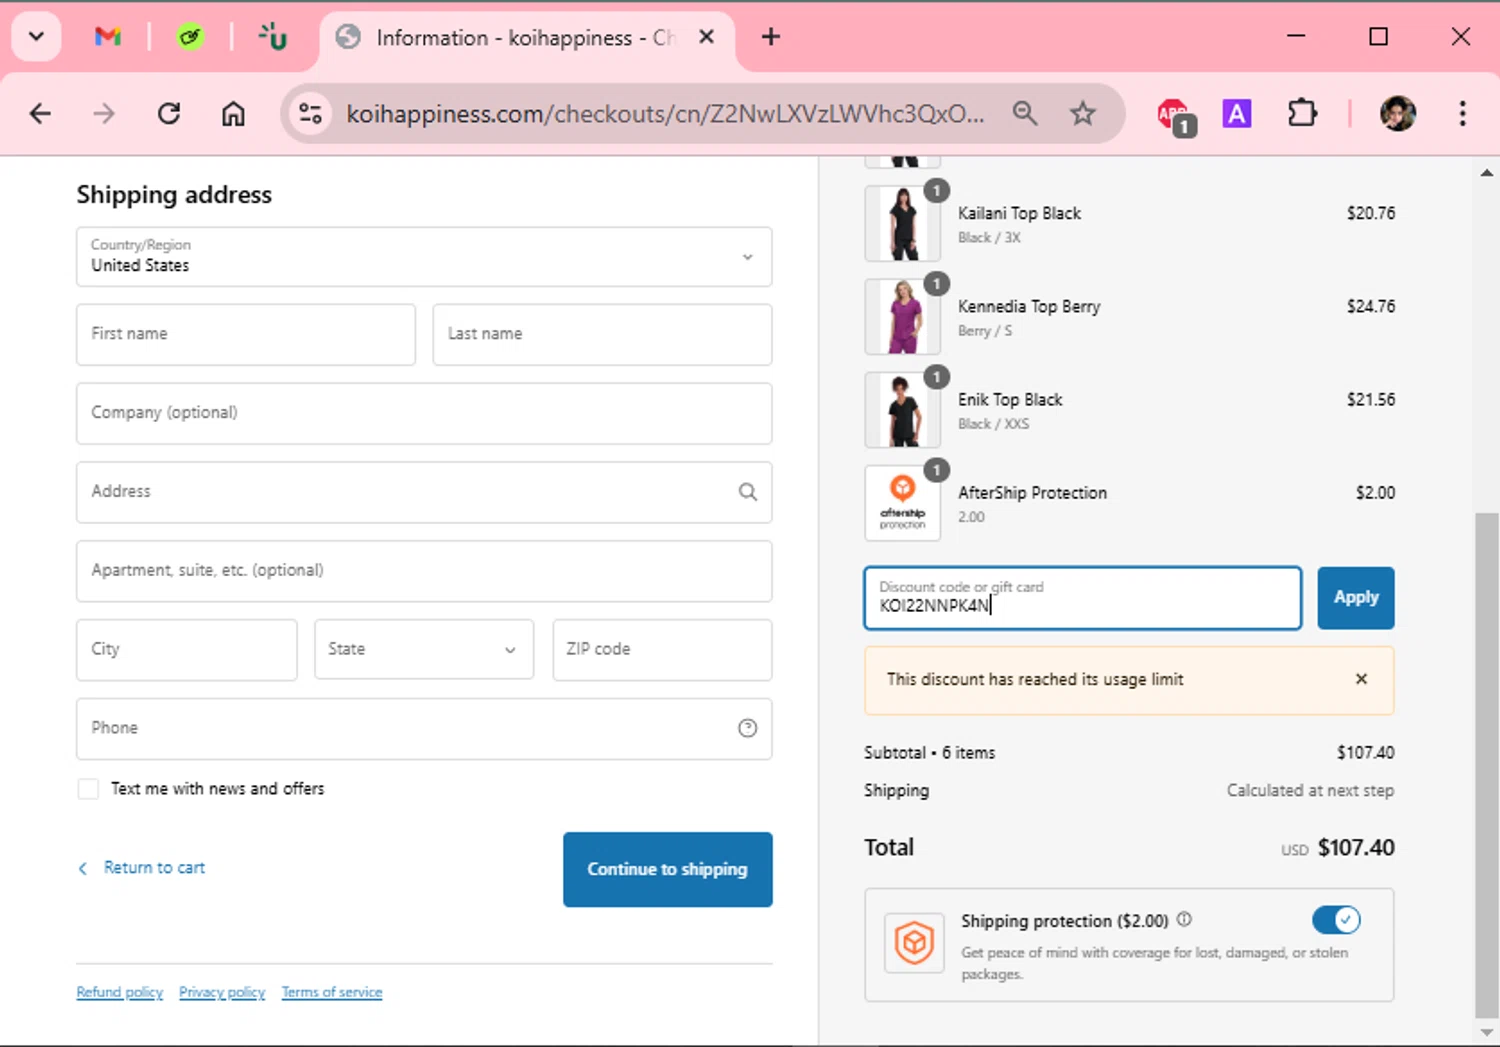Open the tab search dropdown arrow
This screenshot has width=1500, height=1047.
pyautogui.click(x=37, y=37)
